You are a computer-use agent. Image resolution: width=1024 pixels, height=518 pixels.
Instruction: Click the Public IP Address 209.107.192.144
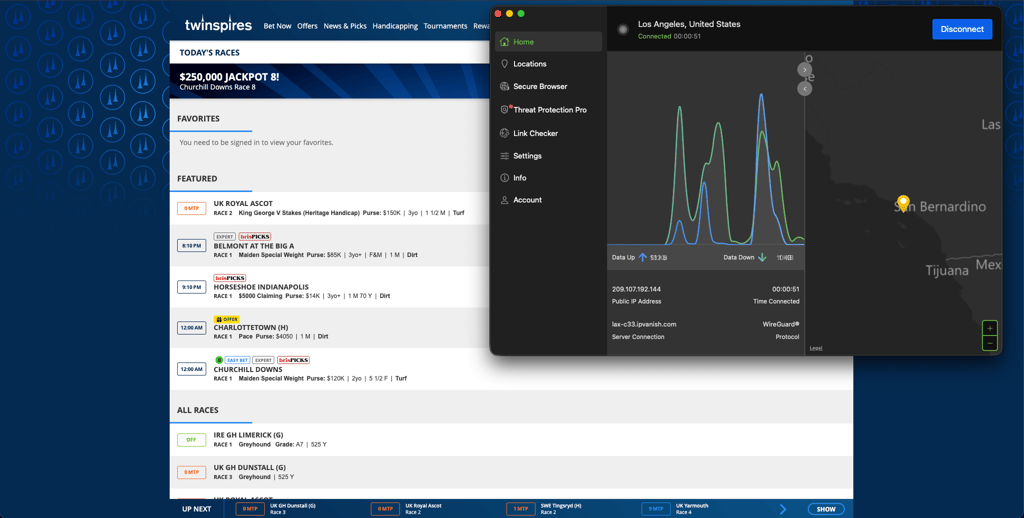[636, 289]
